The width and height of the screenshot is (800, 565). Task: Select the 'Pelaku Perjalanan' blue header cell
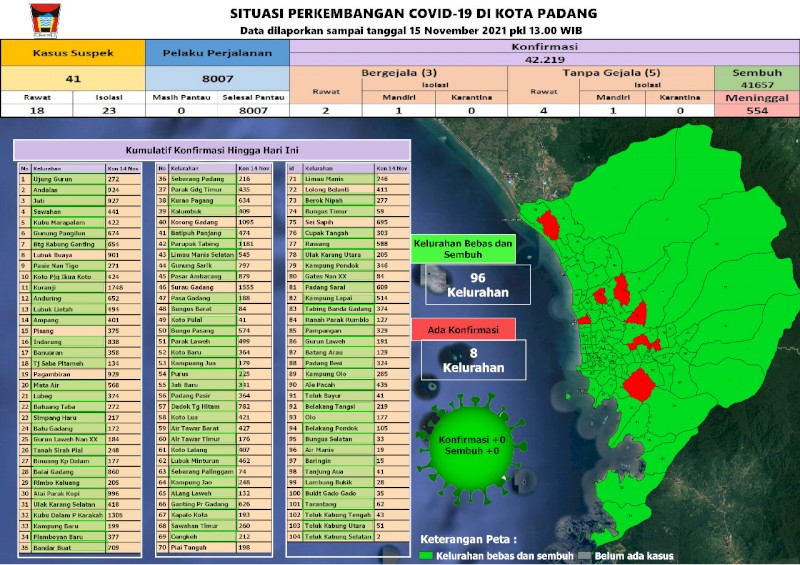click(217, 53)
